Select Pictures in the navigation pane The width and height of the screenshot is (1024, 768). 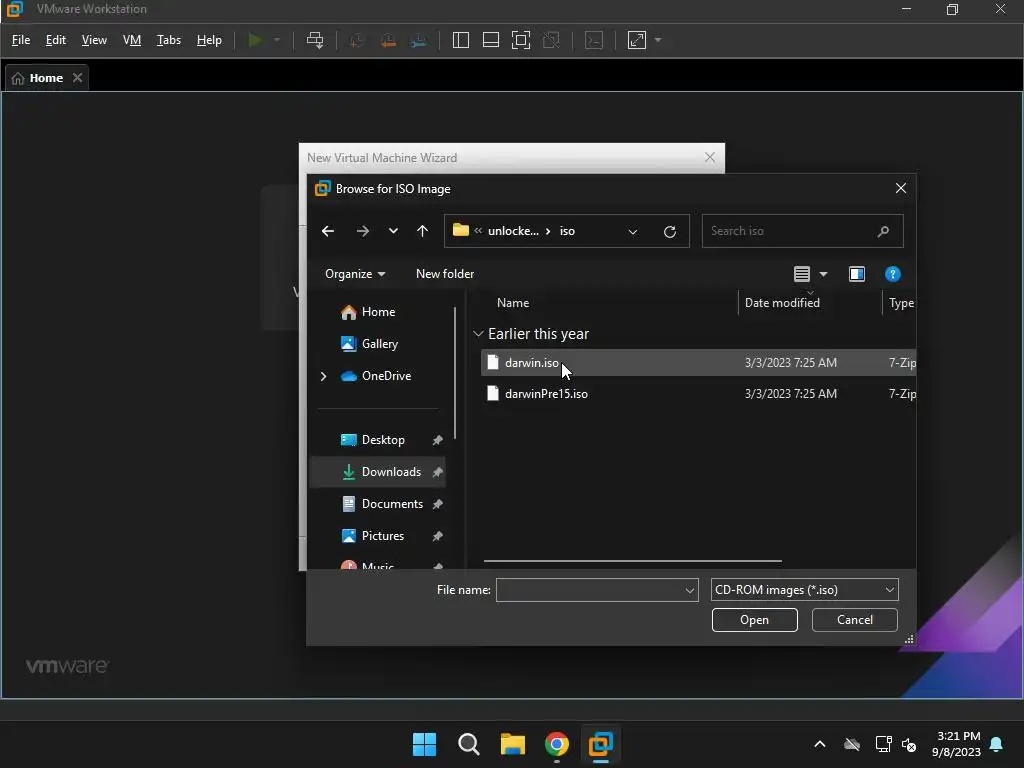point(381,536)
